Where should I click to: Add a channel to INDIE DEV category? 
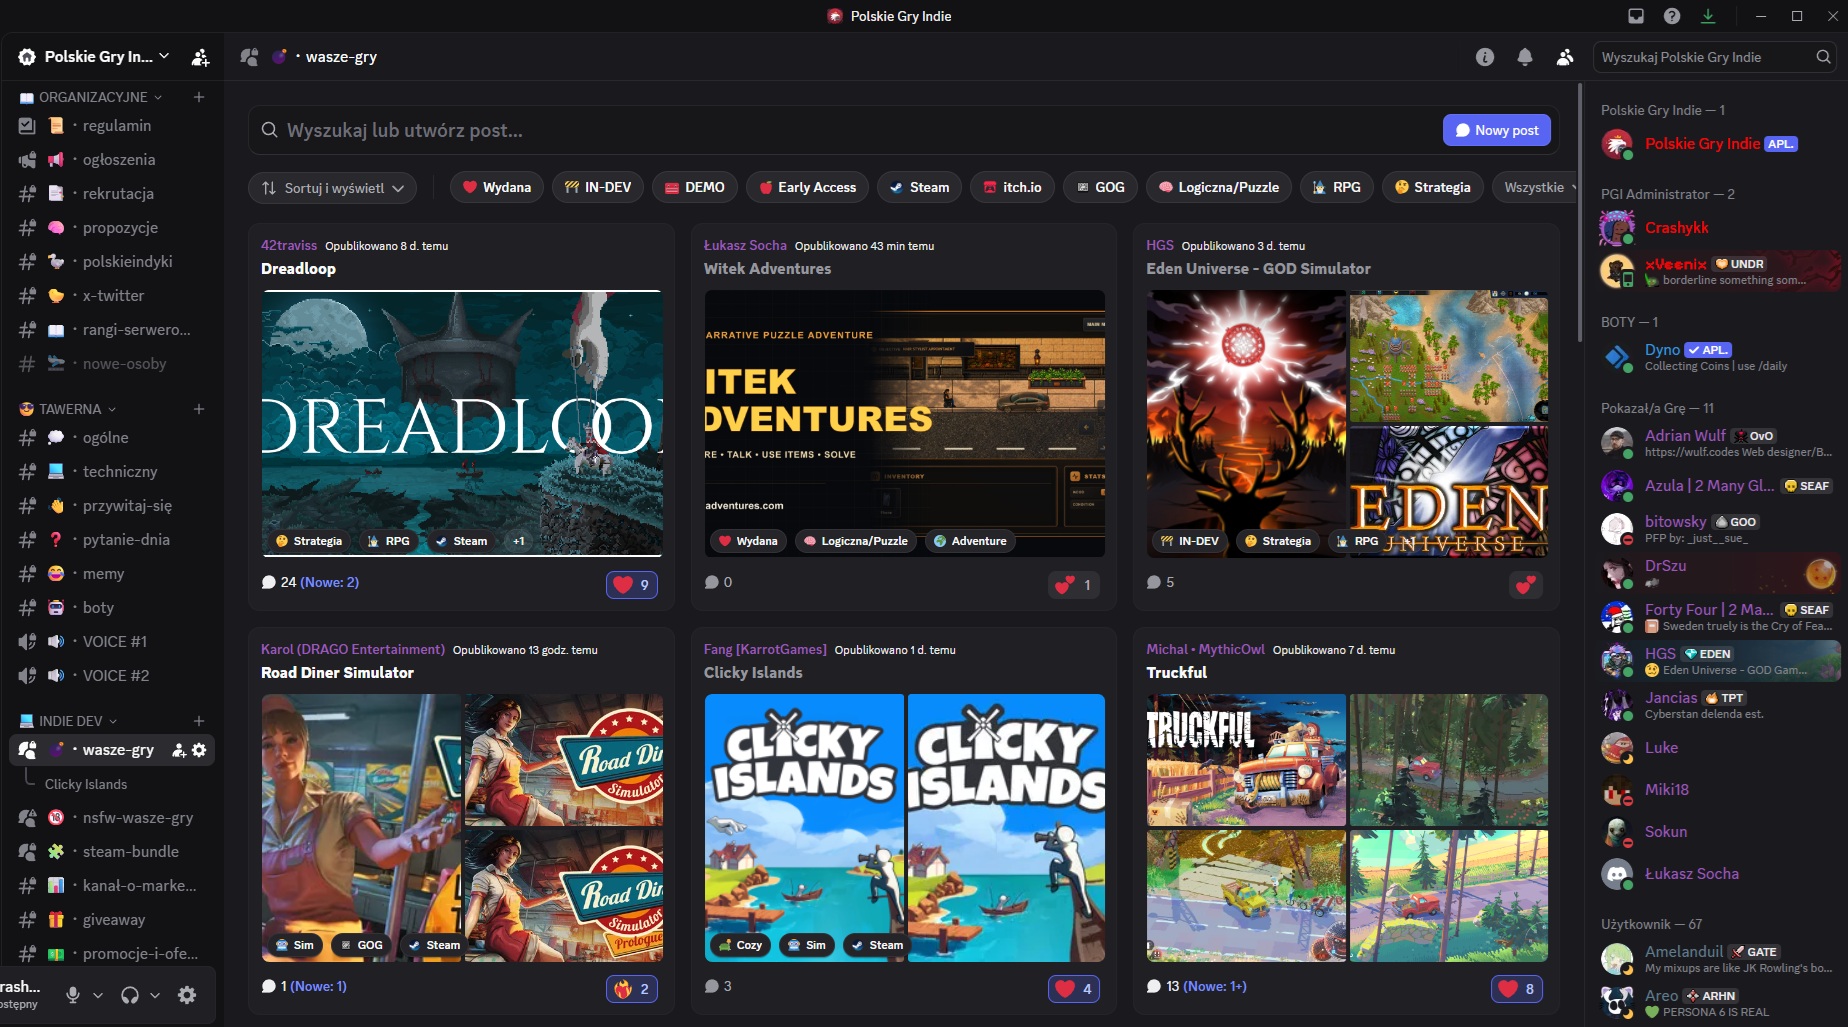(199, 721)
